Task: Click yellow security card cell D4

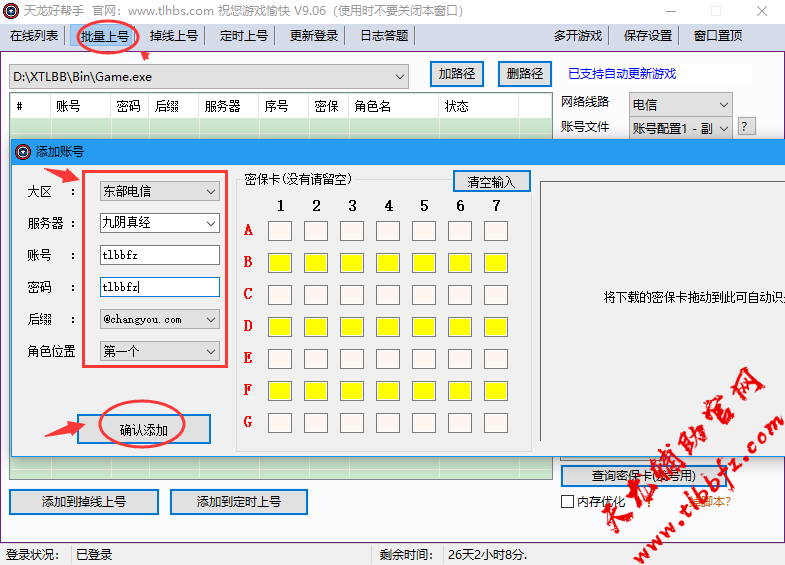Action: 388,327
